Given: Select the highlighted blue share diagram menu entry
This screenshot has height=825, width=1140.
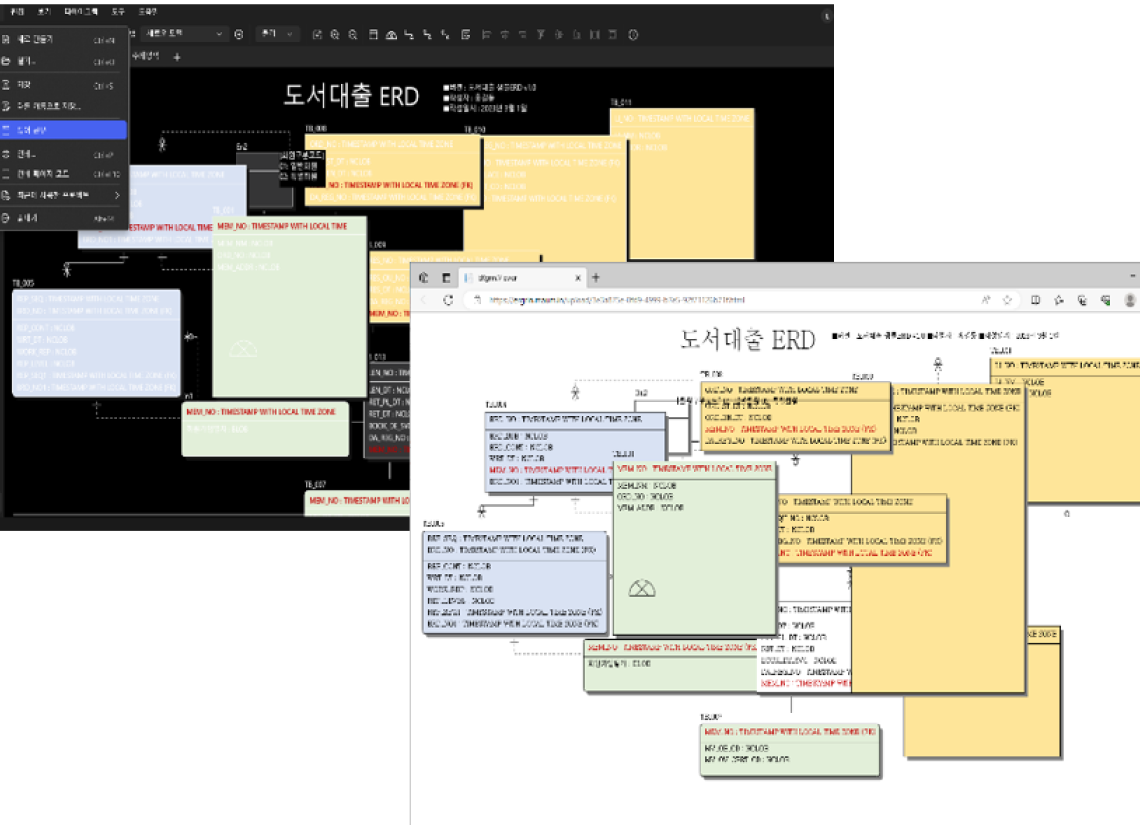Looking at the screenshot, I should (x=64, y=130).
